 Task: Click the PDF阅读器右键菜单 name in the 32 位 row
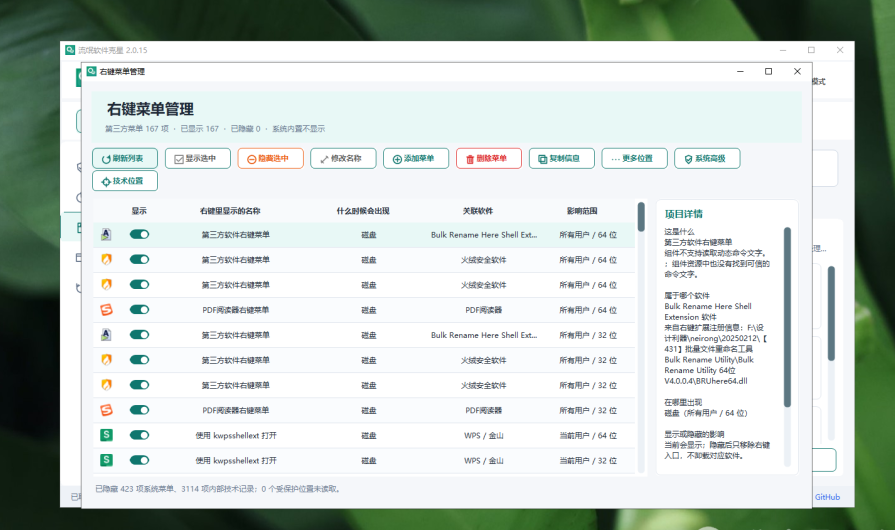point(236,410)
